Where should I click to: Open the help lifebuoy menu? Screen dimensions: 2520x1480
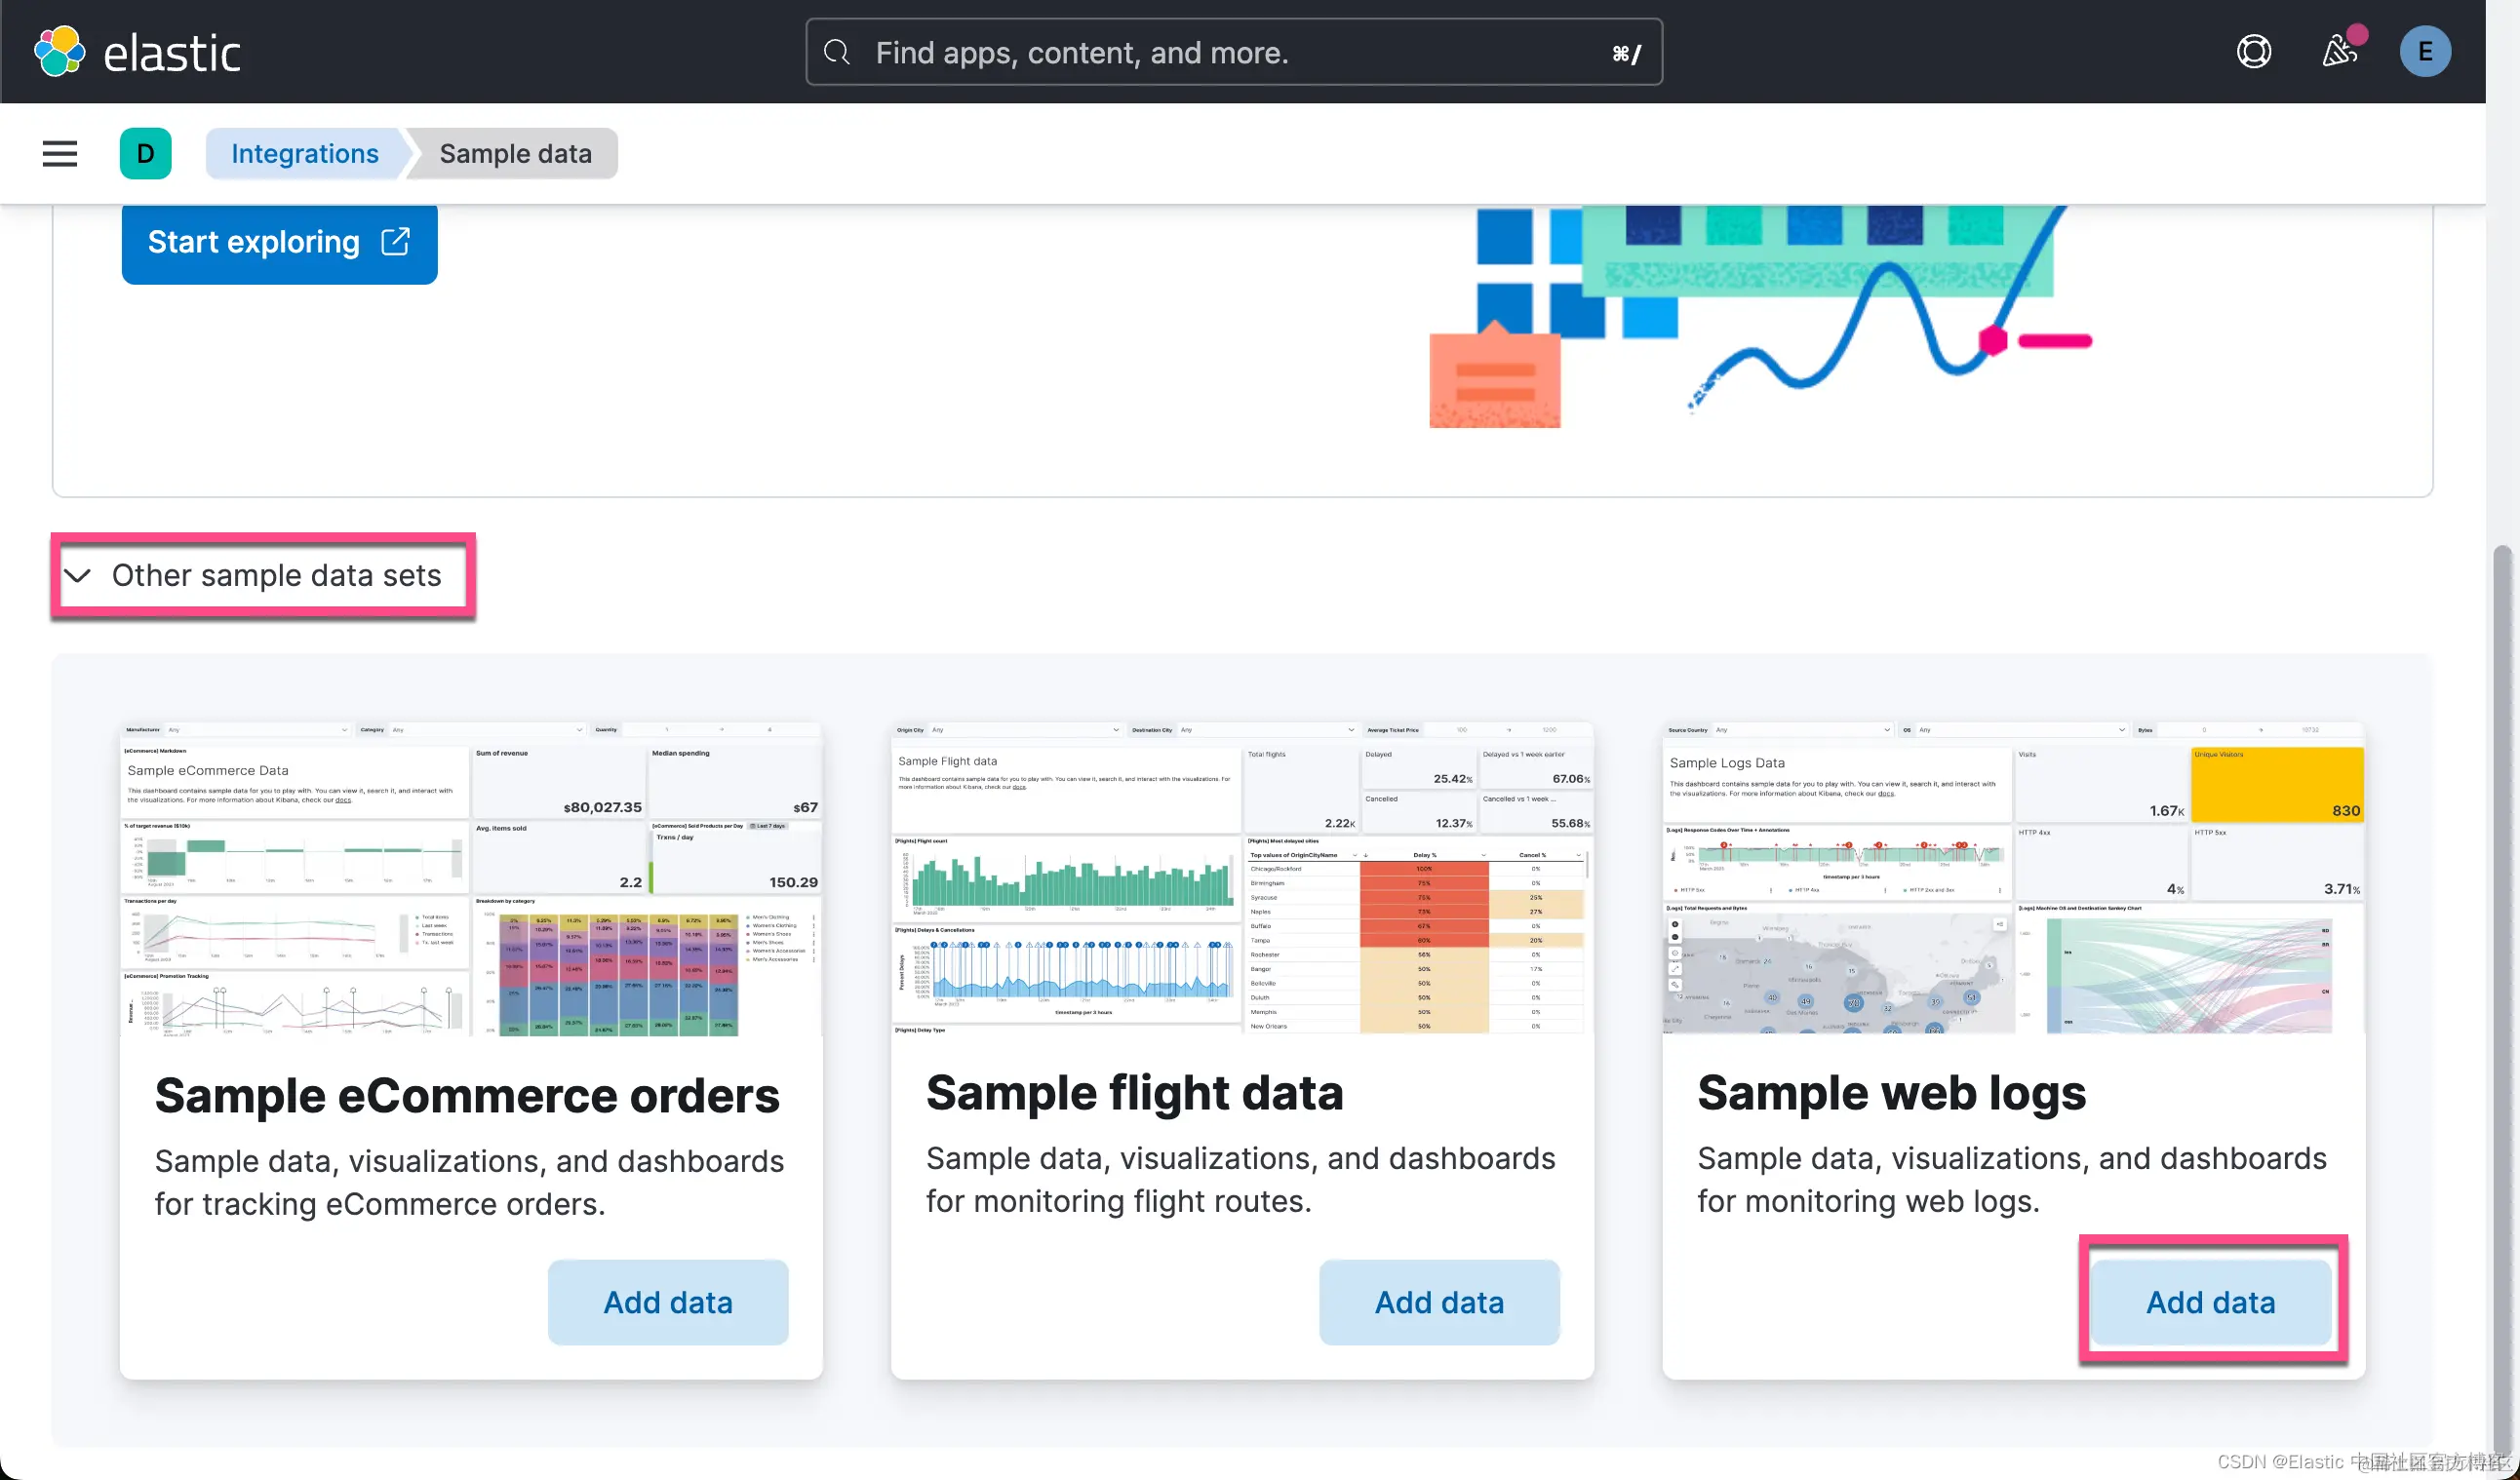click(x=2253, y=52)
